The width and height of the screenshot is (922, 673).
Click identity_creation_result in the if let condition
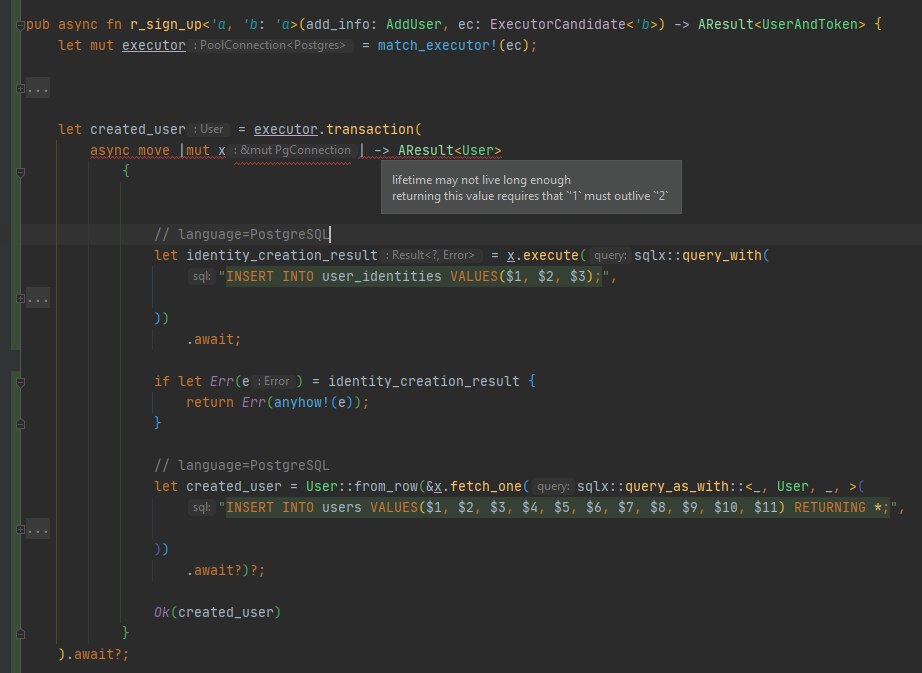(x=424, y=381)
